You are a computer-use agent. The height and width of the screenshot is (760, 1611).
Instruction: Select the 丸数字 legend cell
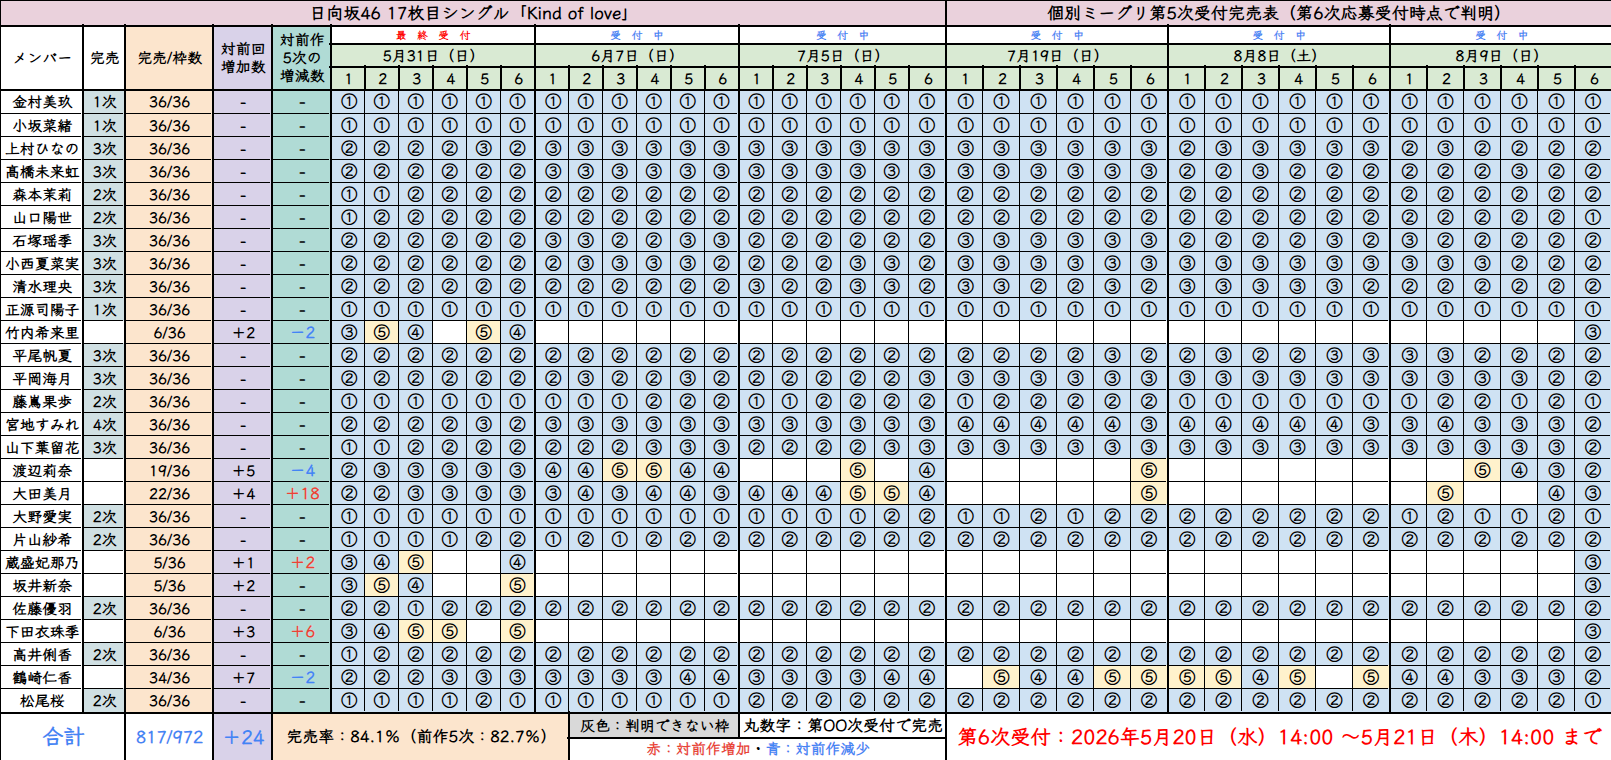point(842,725)
